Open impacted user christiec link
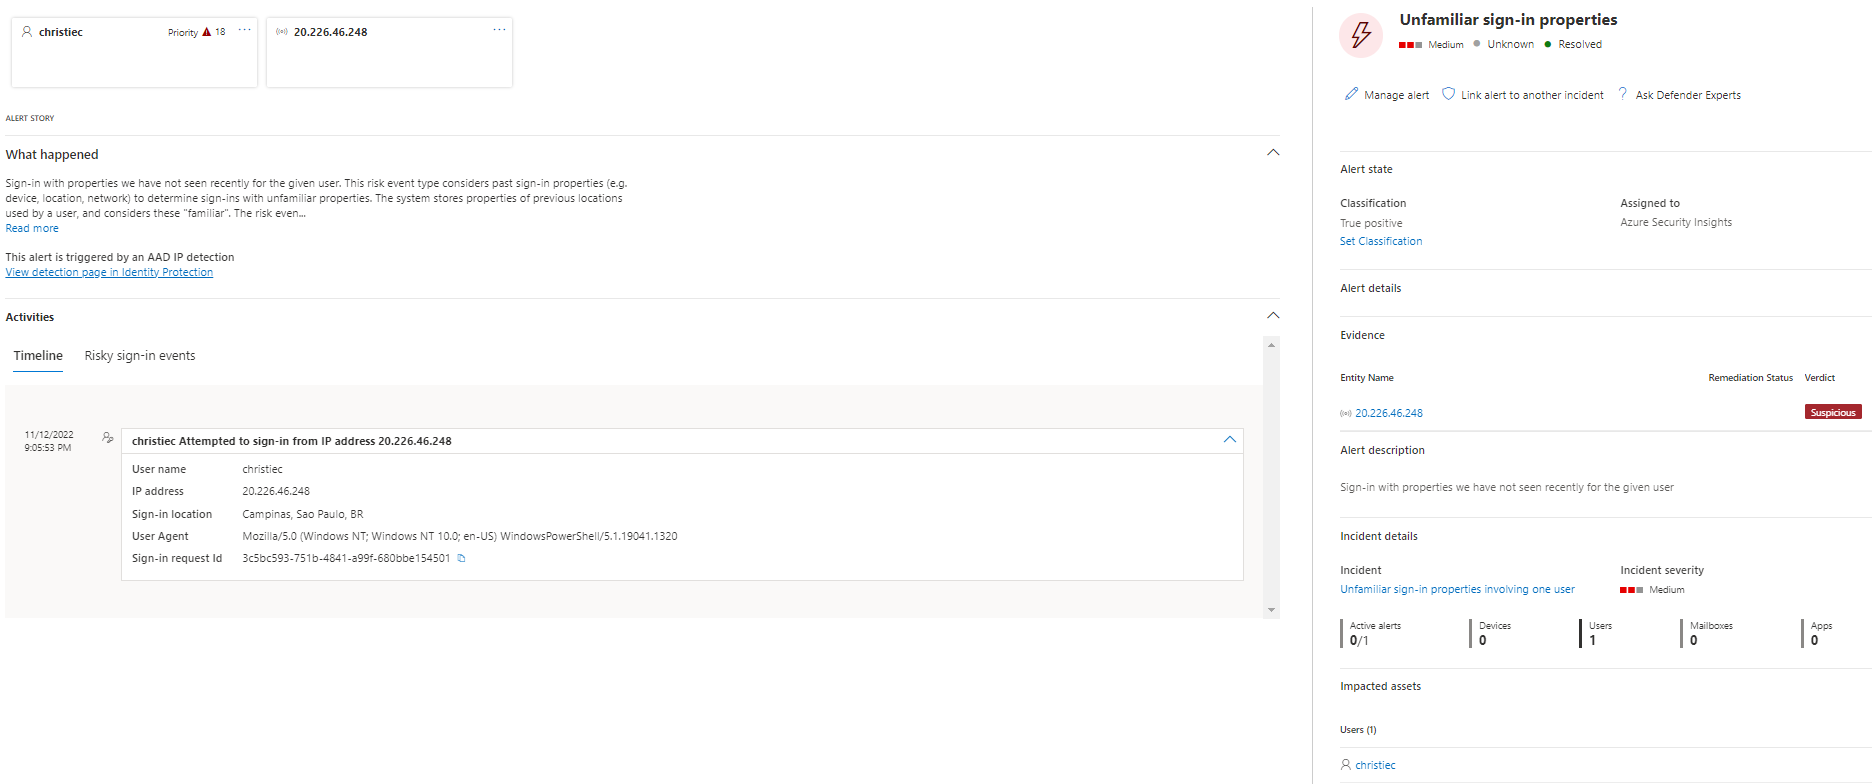Image resolution: width=1872 pixels, height=784 pixels. (1375, 765)
